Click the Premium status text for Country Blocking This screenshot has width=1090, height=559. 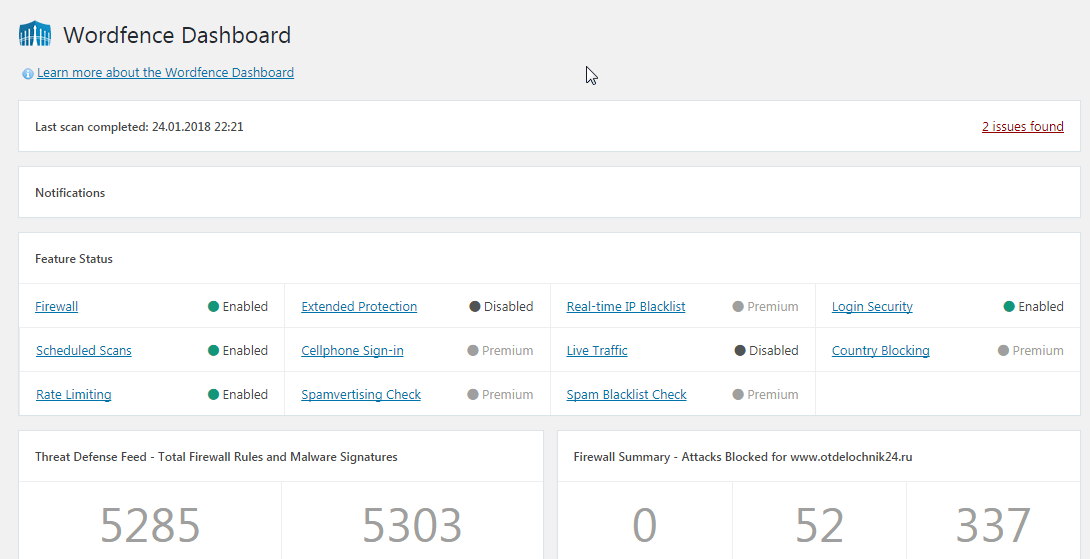pyautogui.click(x=1038, y=350)
